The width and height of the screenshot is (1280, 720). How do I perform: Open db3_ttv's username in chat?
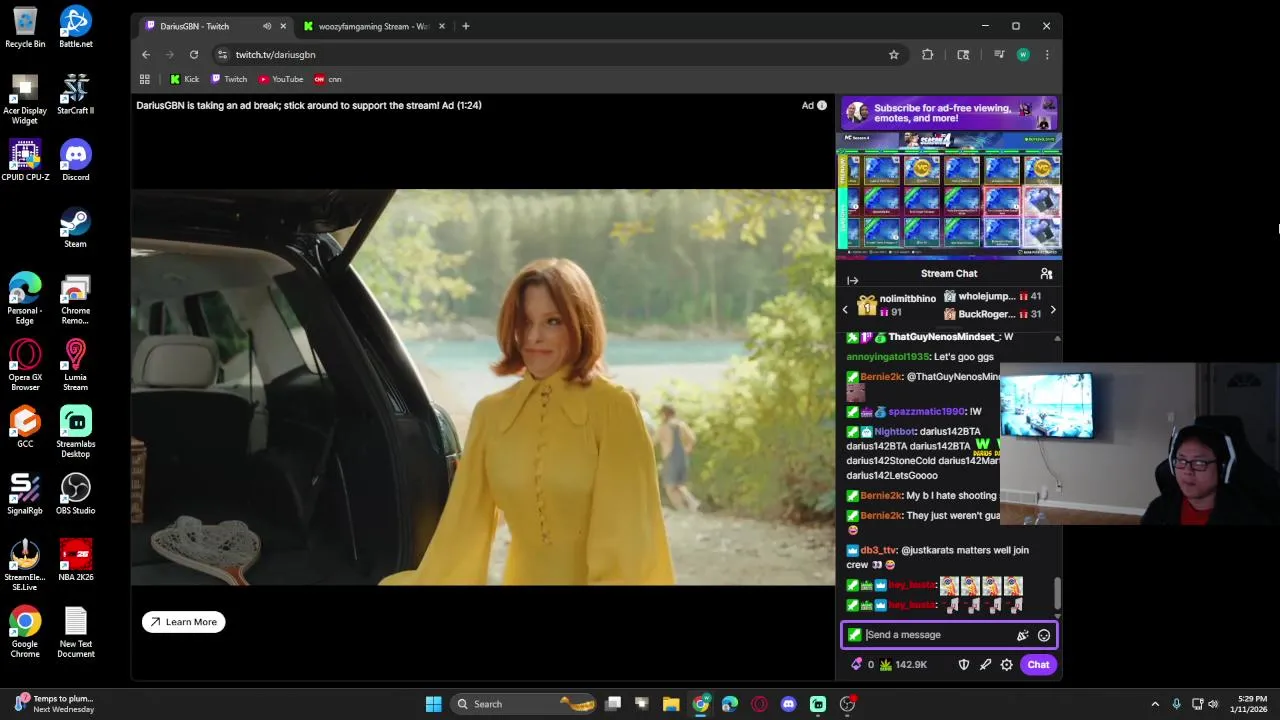coord(879,550)
